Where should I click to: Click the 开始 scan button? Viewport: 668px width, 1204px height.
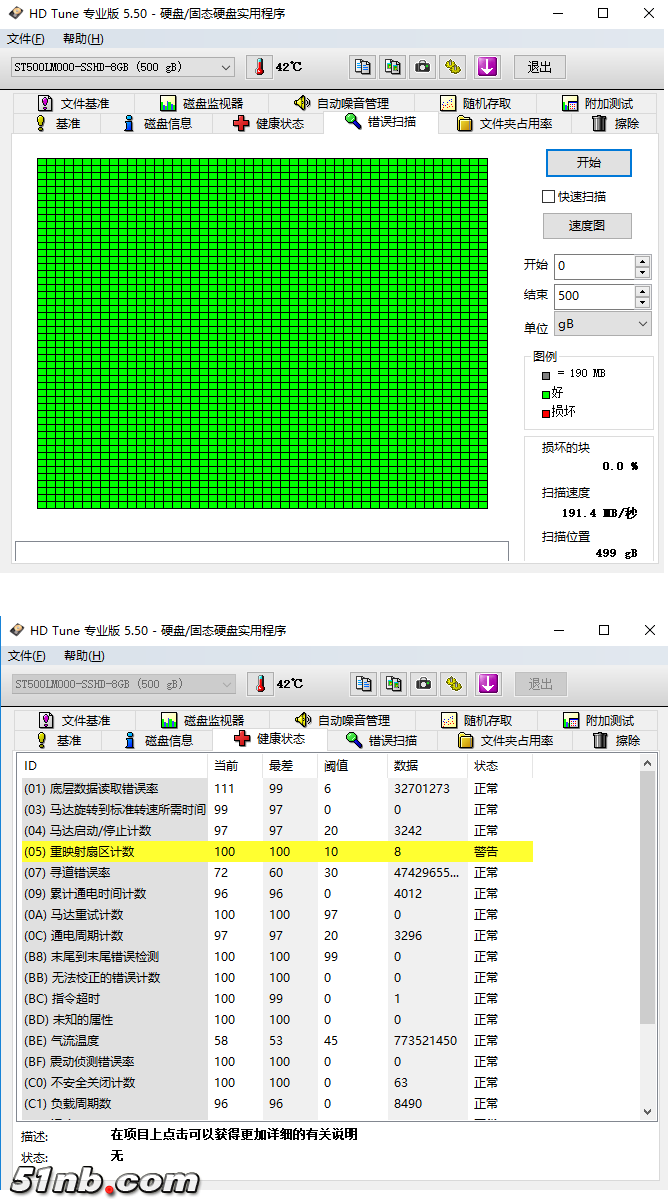click(x=589, y=162)
